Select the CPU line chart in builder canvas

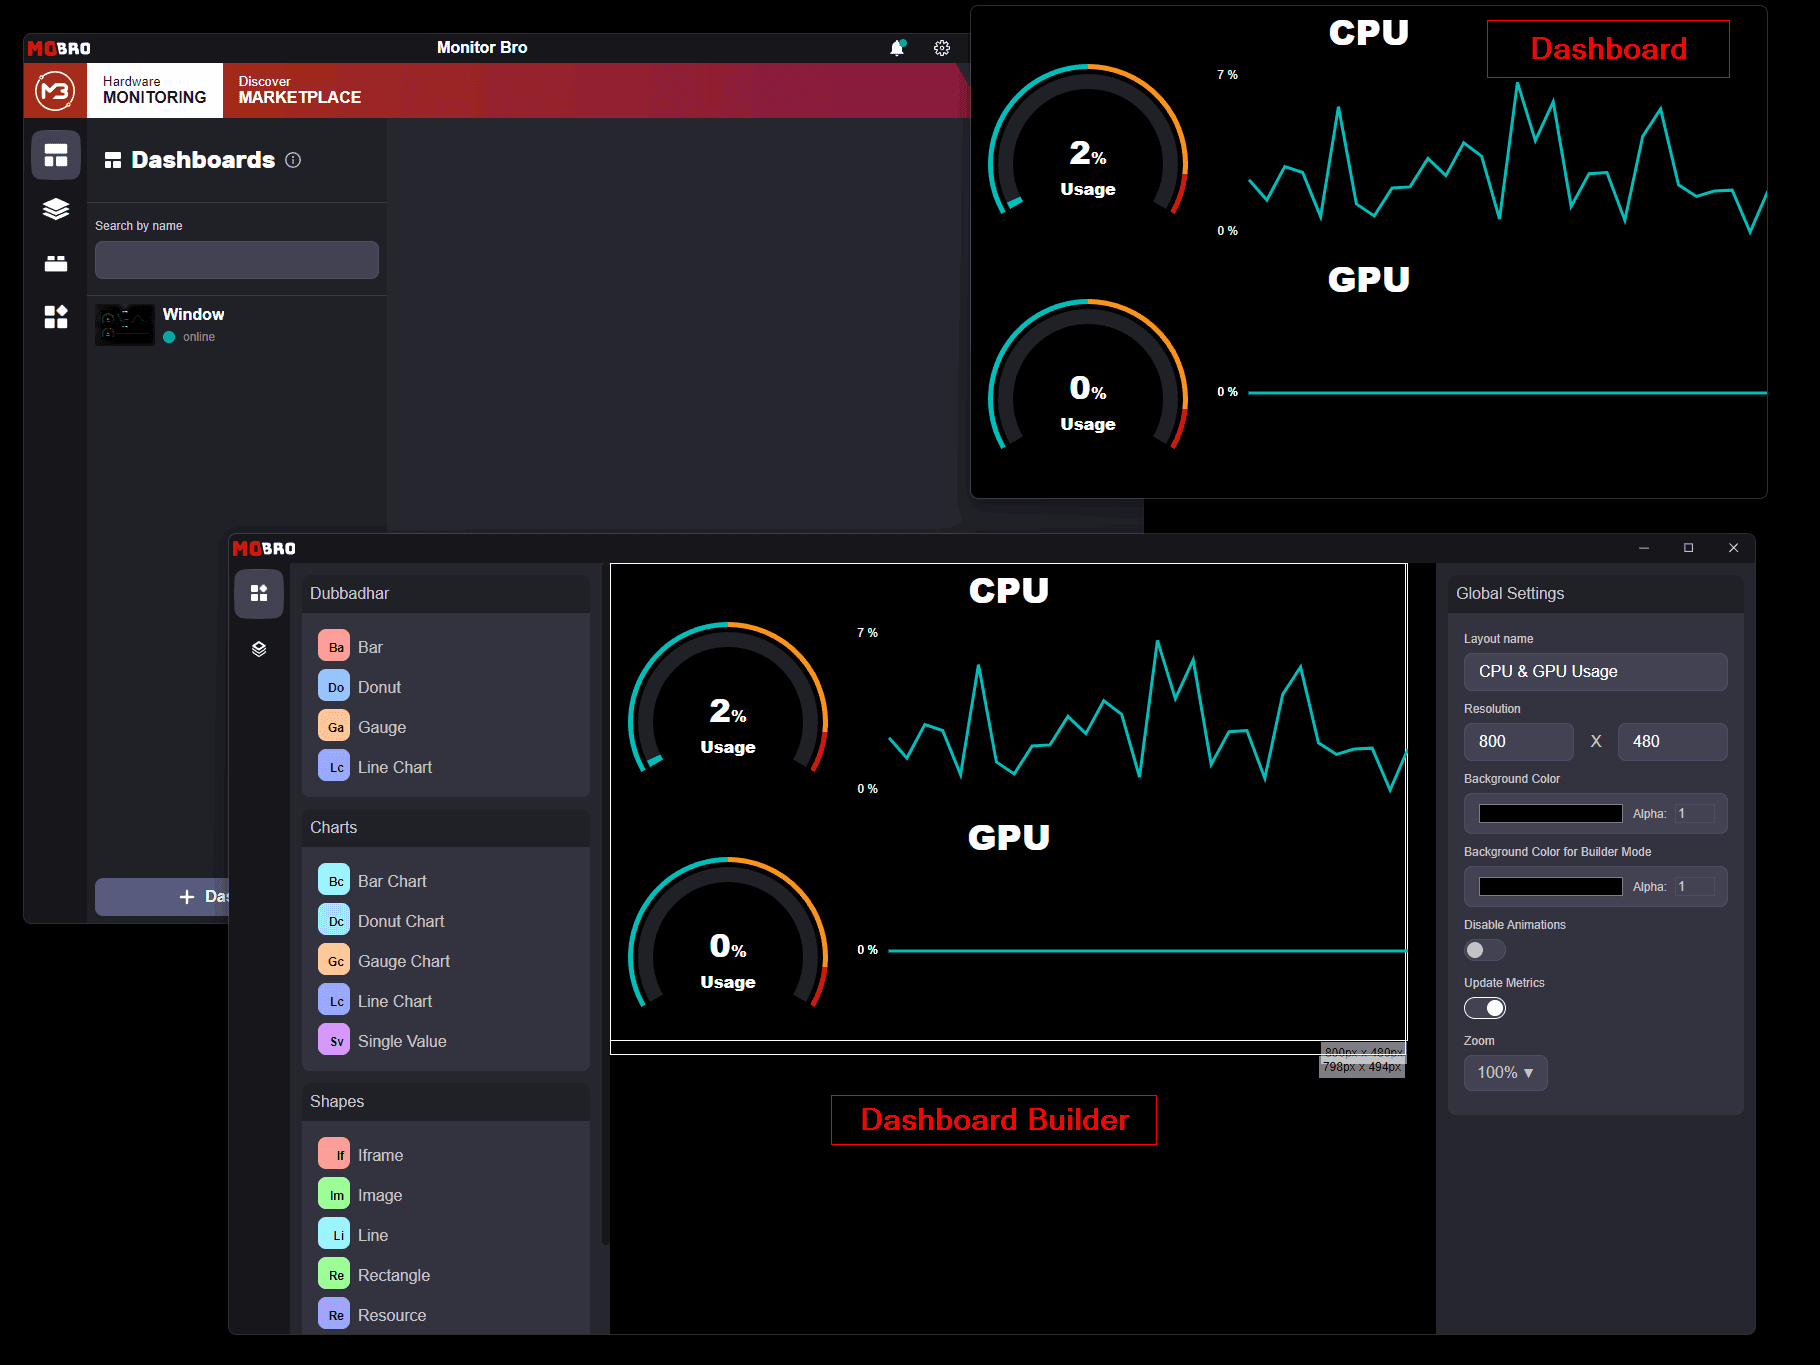pyautogui.click(x=1130, y=712)
